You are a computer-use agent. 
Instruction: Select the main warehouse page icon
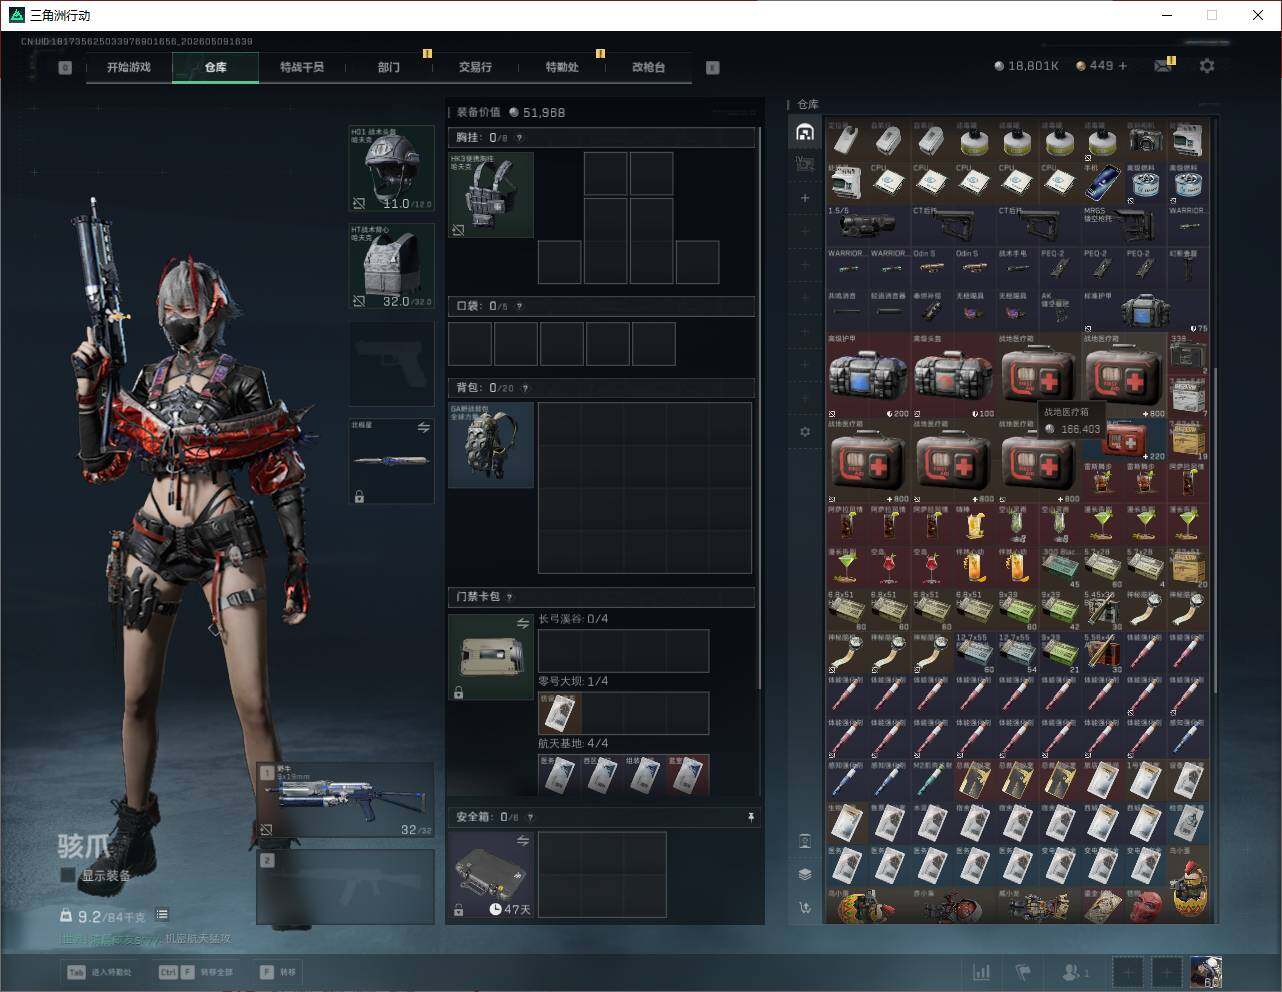pyautogui.click(x=805, y=132)
